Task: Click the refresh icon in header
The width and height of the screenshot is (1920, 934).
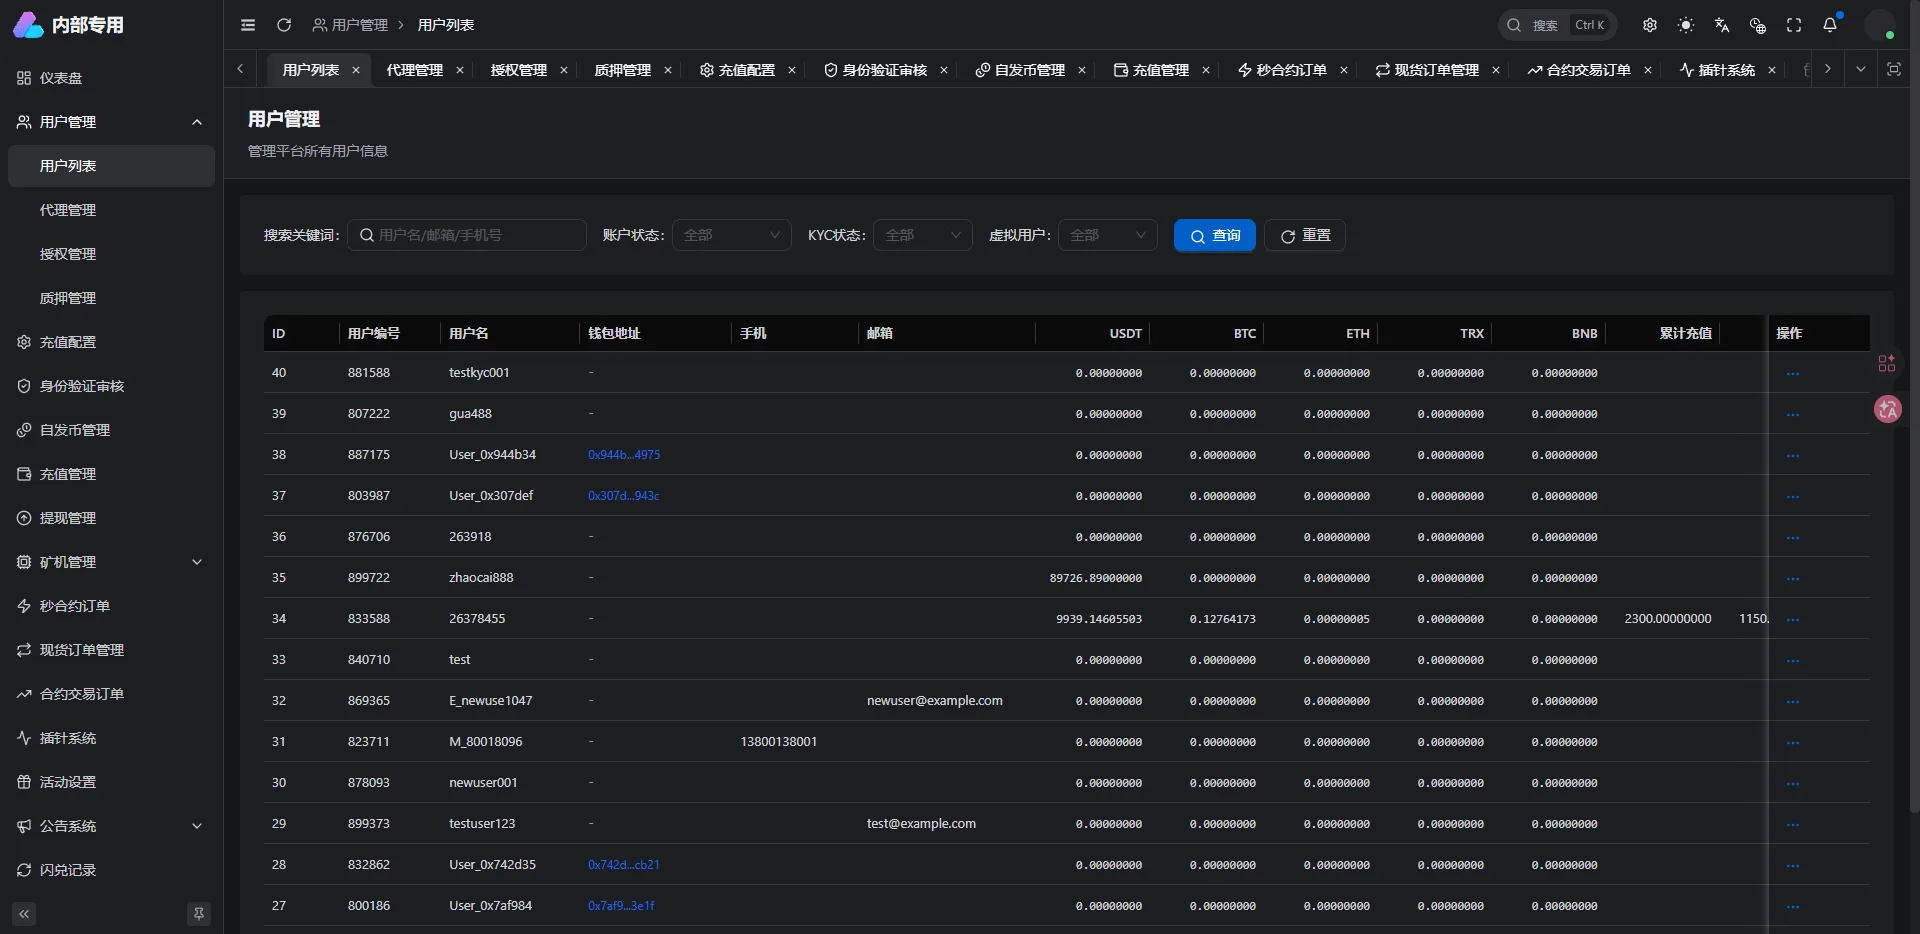Action: pos(284,25)
